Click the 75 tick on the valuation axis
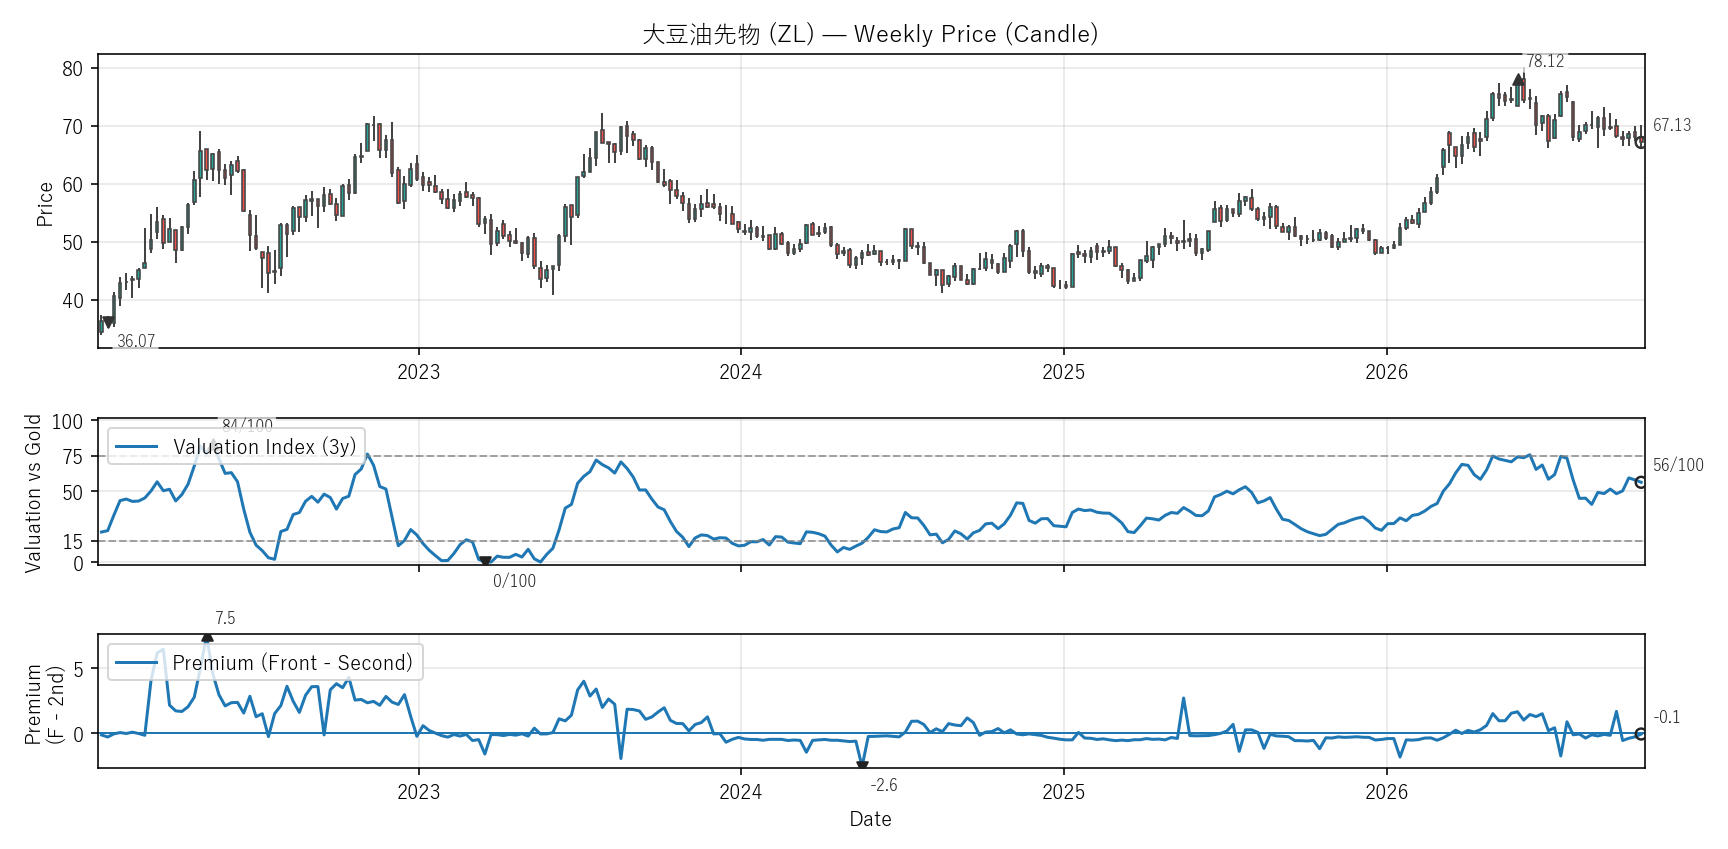Screen dimensions: 1728x849 click(73, 457)
